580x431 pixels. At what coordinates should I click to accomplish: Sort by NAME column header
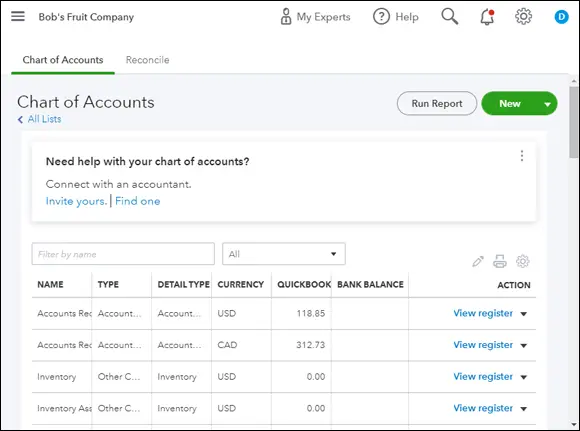pos(50,284)
